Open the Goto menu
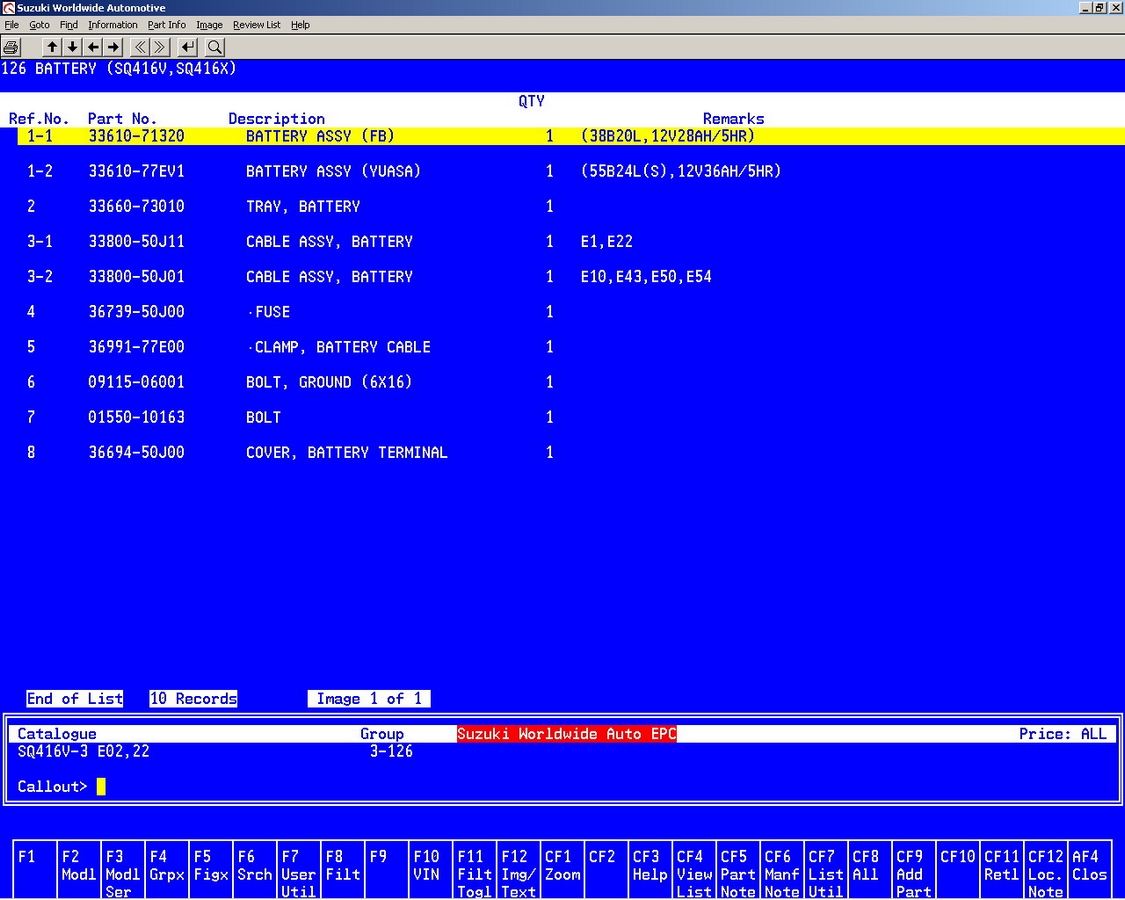This screenshot has height=900, width=1125. 39,24
